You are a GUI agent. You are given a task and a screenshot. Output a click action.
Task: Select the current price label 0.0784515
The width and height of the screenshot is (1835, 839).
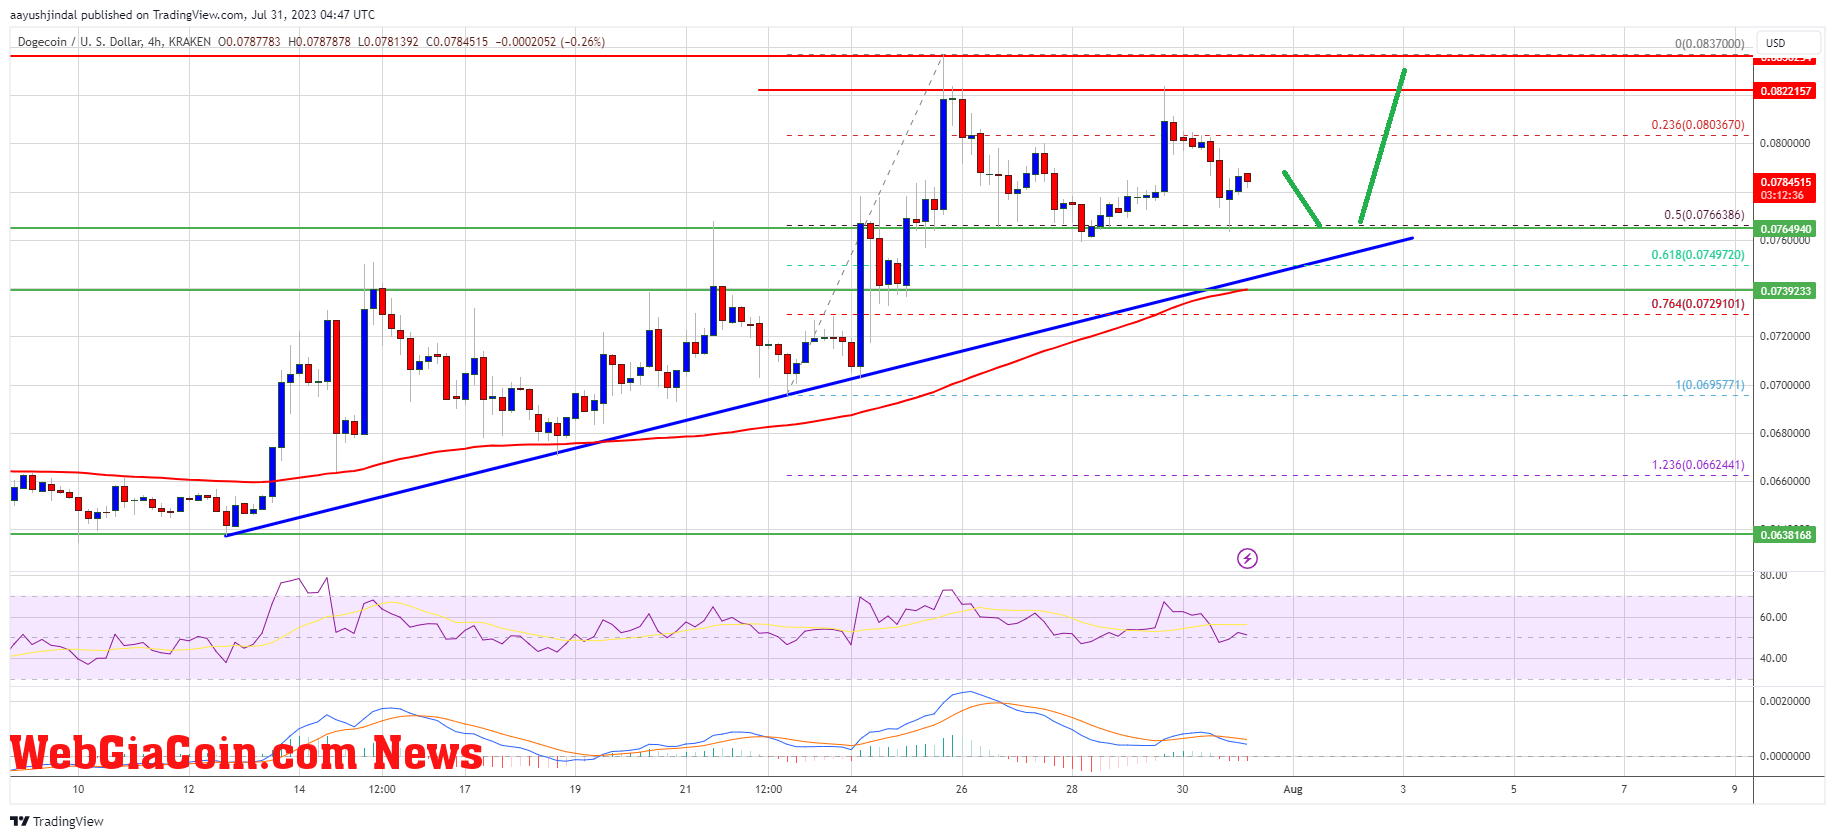tap(1785, 182)
